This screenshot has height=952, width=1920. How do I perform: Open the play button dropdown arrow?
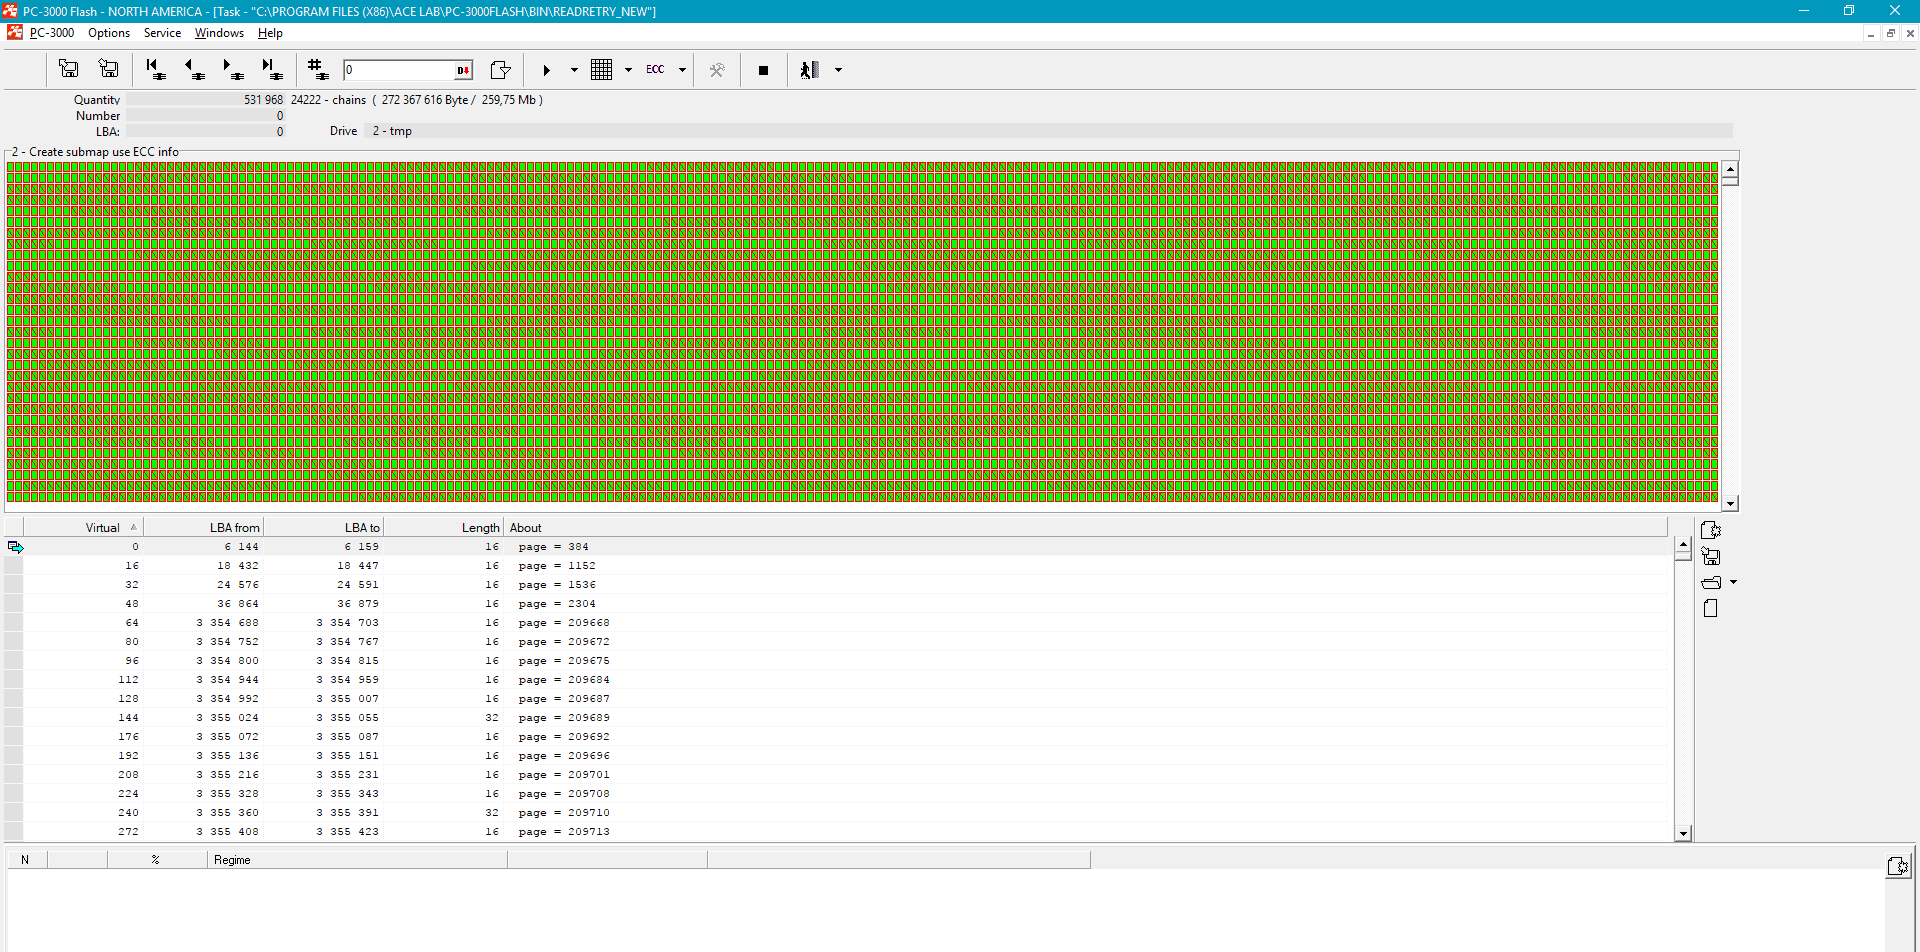574,70
